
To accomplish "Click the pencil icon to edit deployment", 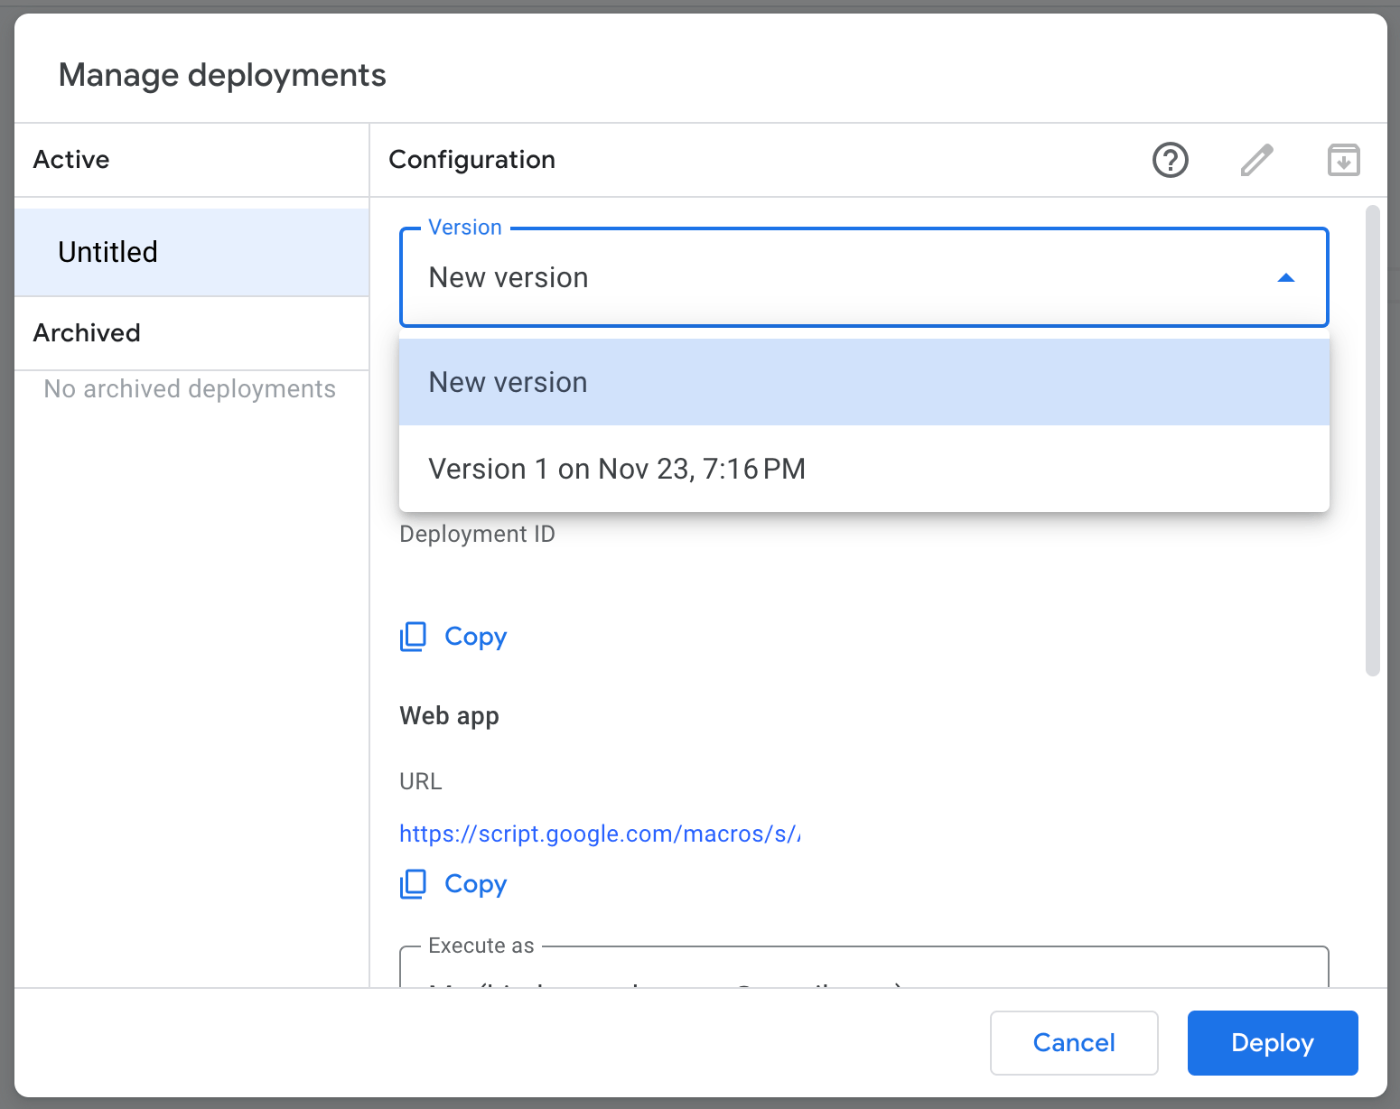I will tap(1257, 160).
